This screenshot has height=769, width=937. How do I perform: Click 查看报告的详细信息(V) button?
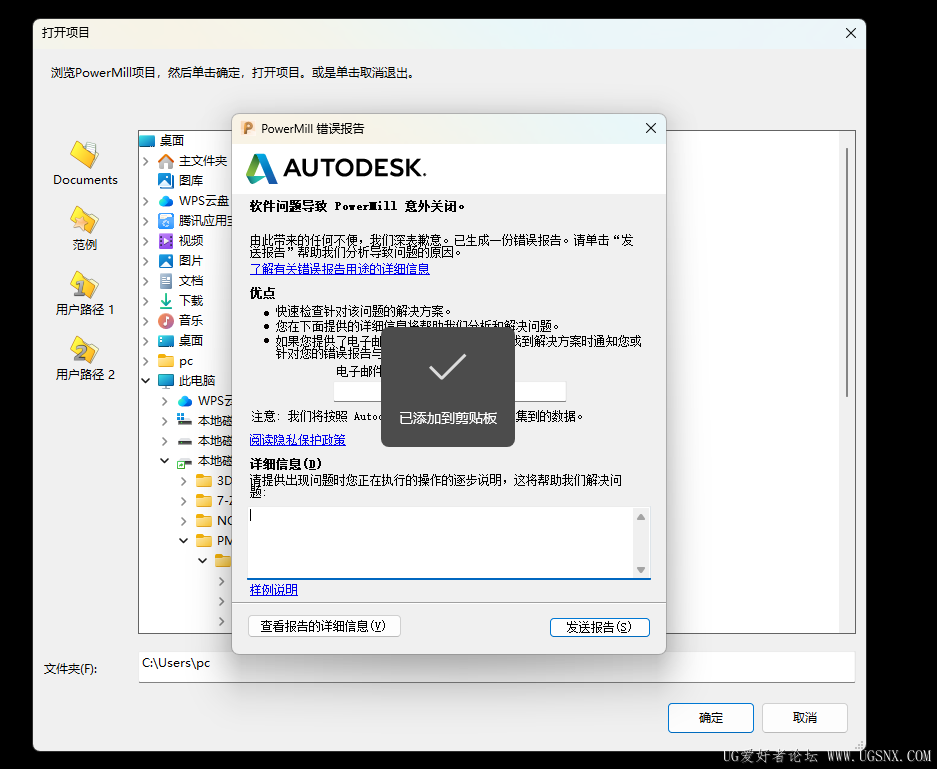click(324, 626)
